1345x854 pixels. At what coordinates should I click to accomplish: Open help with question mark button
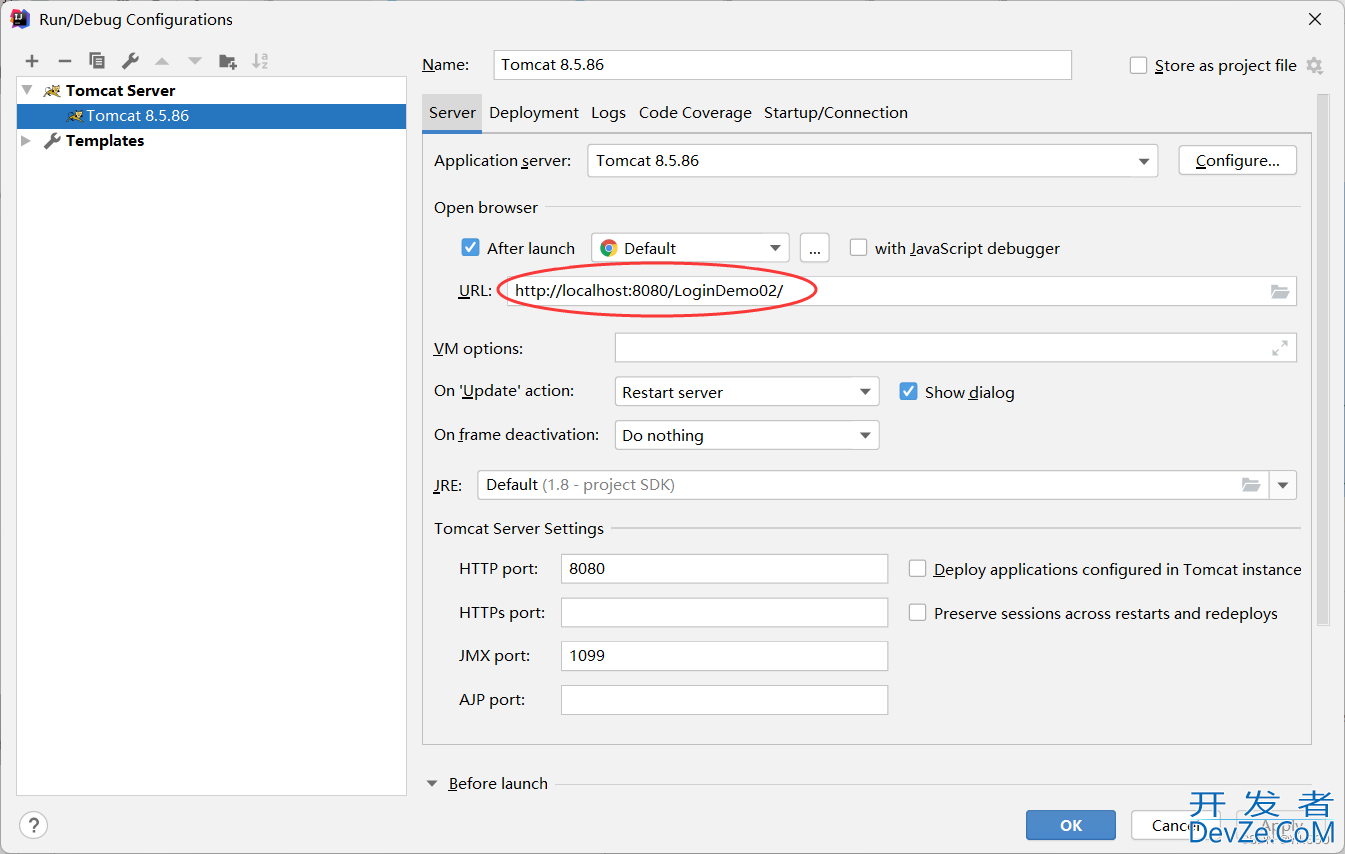coord(33,825)
